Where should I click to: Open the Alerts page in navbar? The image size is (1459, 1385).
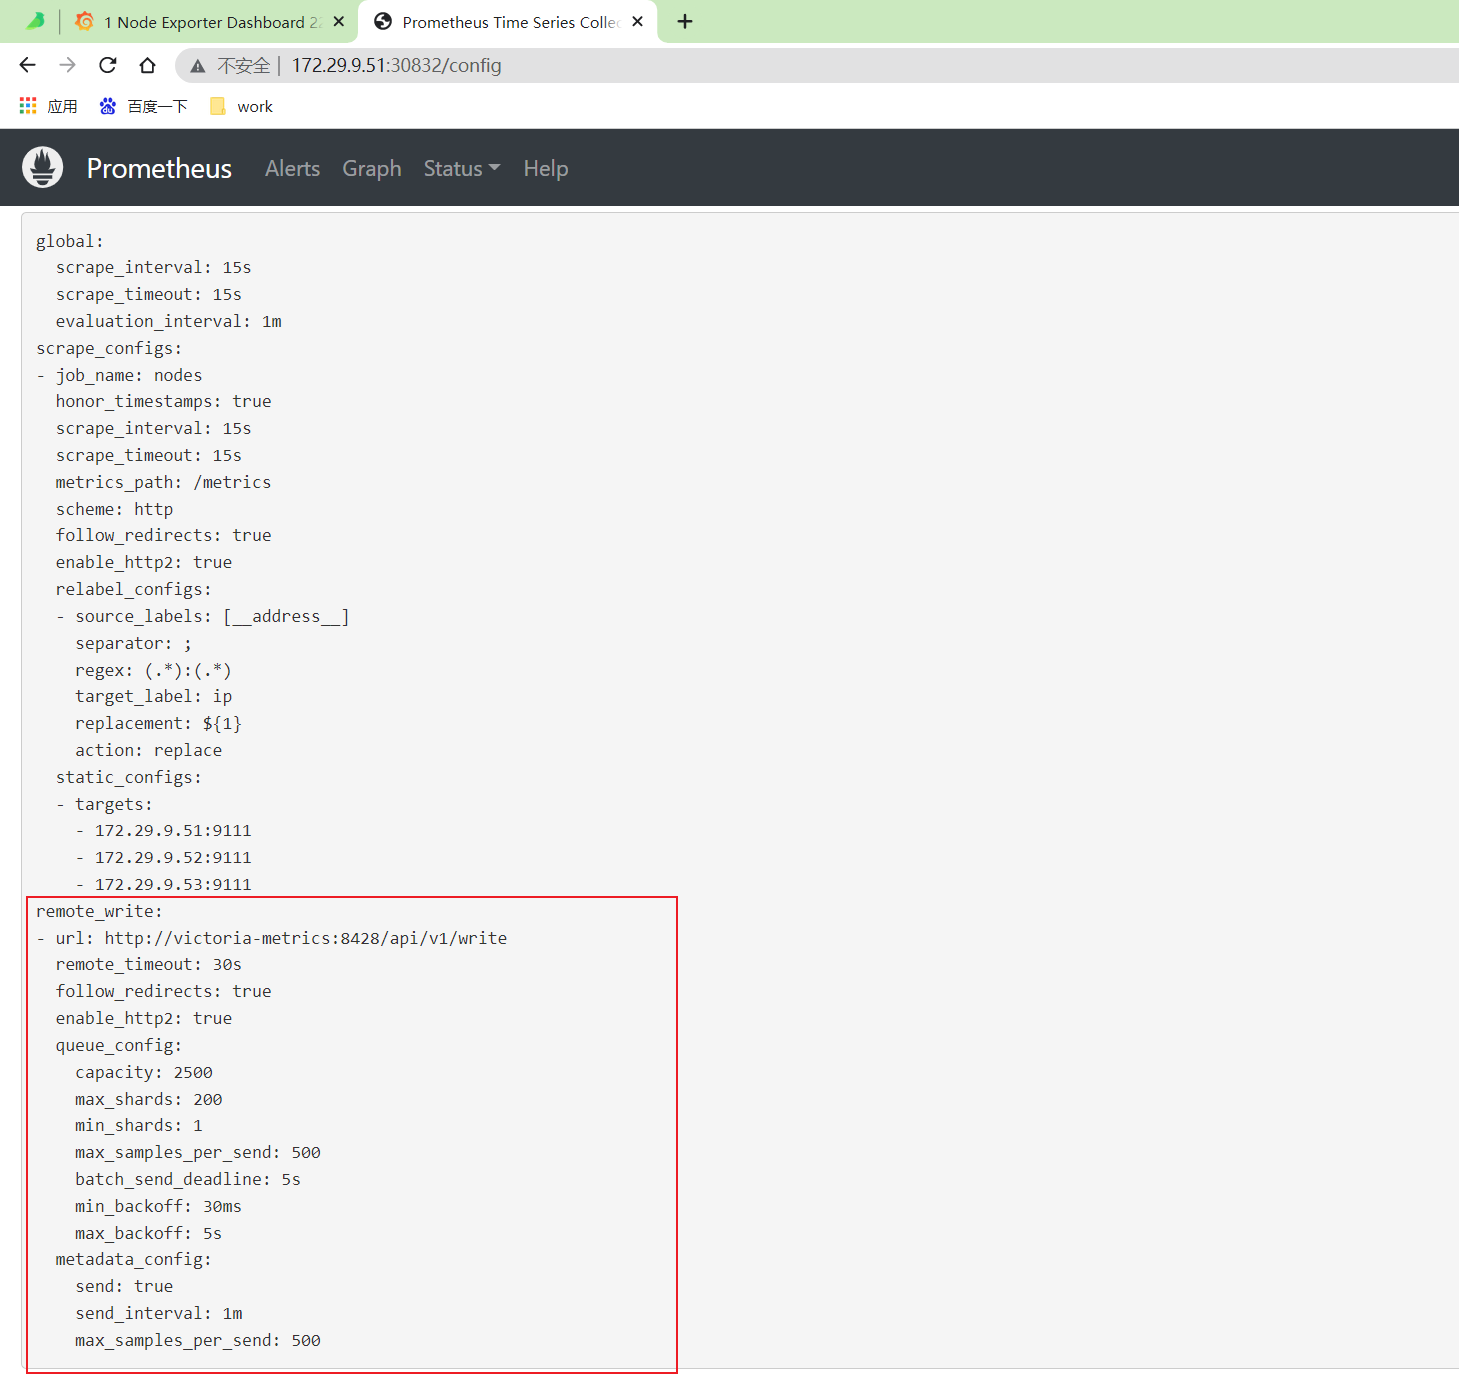pos(293,168)
